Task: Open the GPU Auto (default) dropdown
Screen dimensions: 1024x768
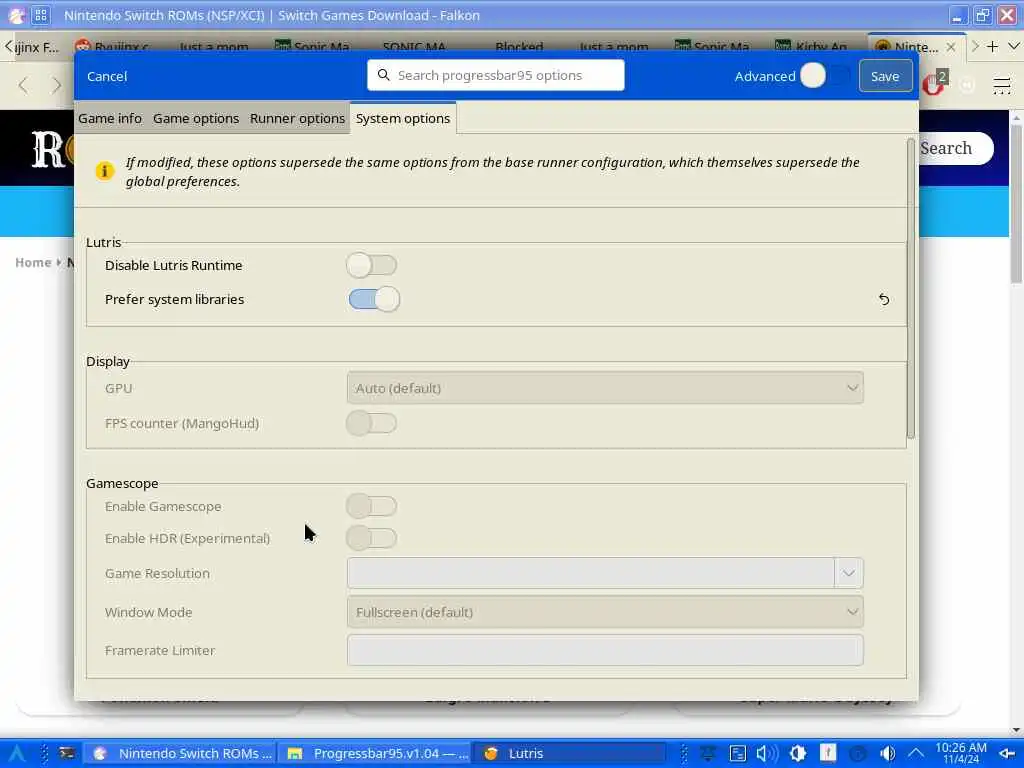Action: click(605, 388)
